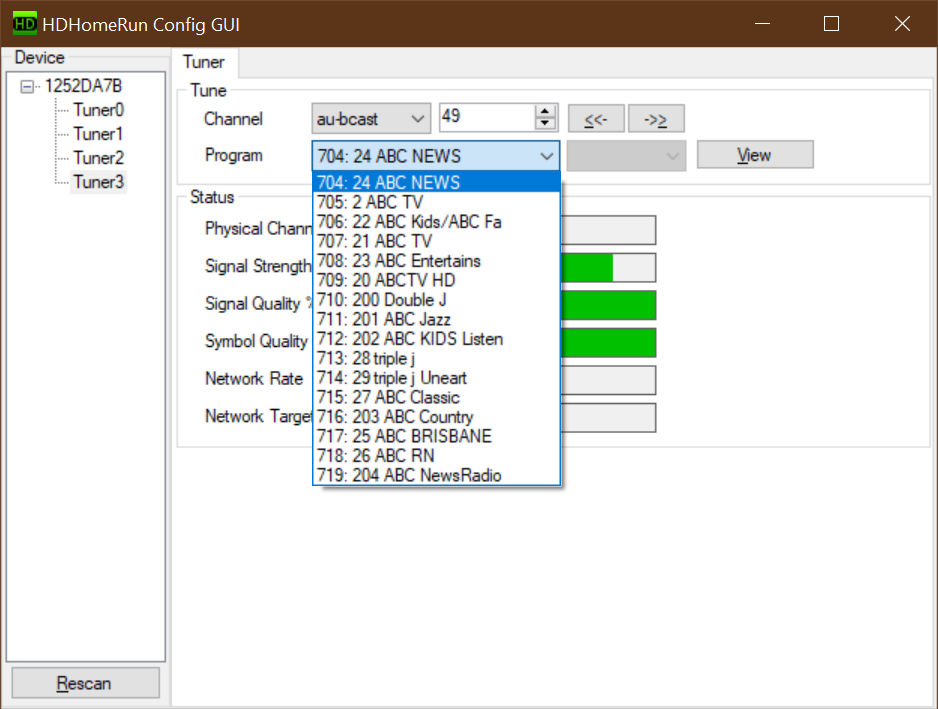Choose 705: 2 ABC TV program

coord(436,202)
